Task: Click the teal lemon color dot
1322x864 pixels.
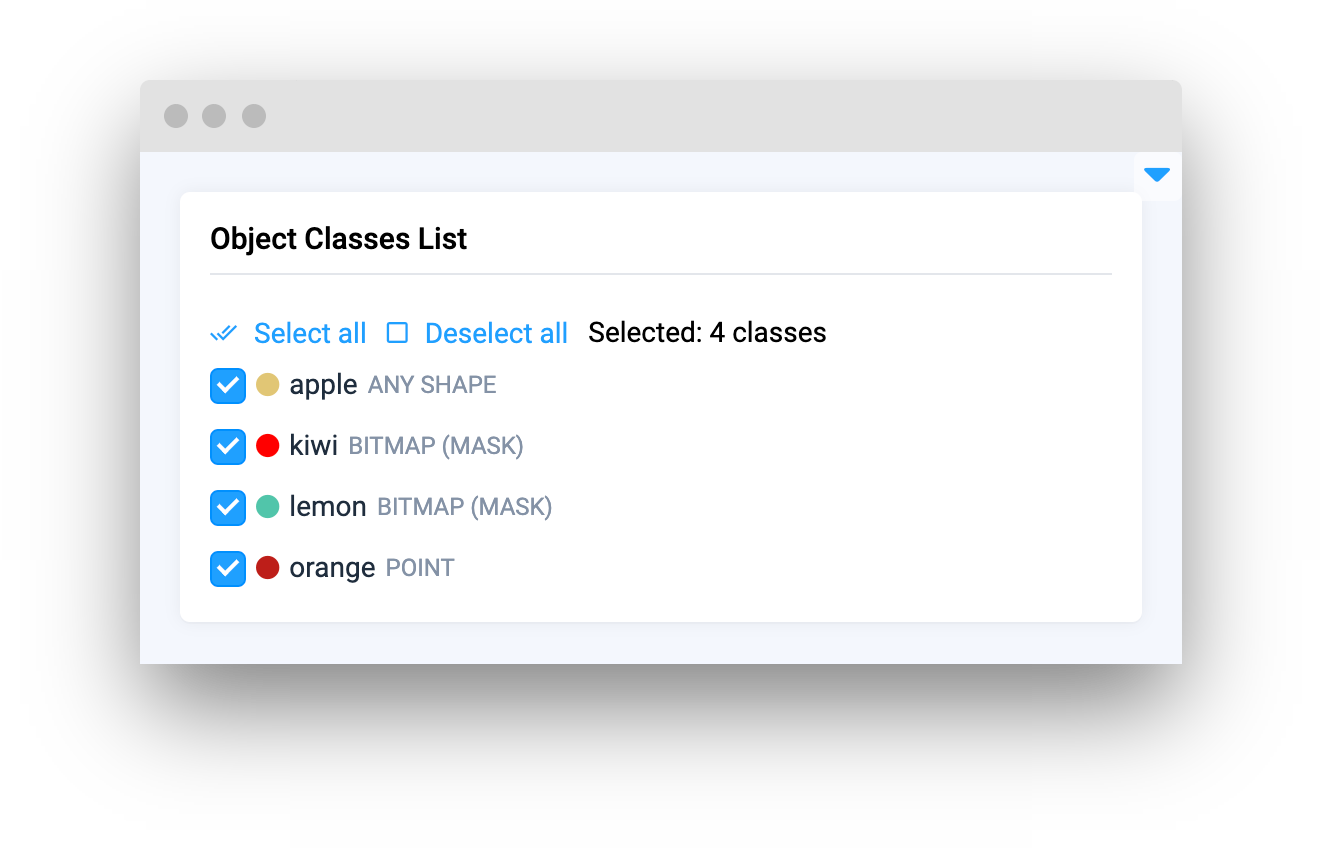Action: pyautogui.click(x=267, y=507)
